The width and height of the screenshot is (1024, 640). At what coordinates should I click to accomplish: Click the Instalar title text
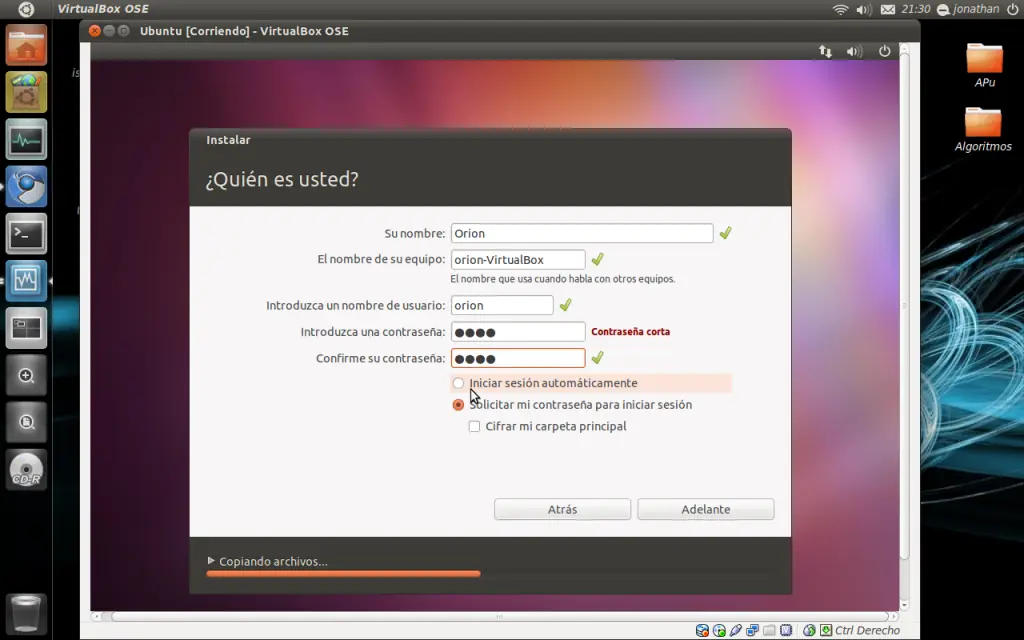pyautogui.click(x=228, y=140)
